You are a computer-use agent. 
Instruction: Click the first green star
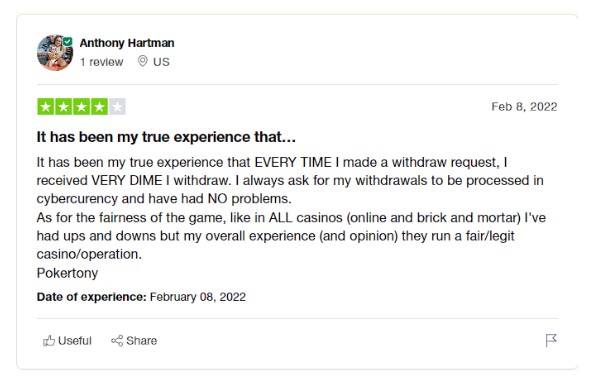(x=46, y=107)
